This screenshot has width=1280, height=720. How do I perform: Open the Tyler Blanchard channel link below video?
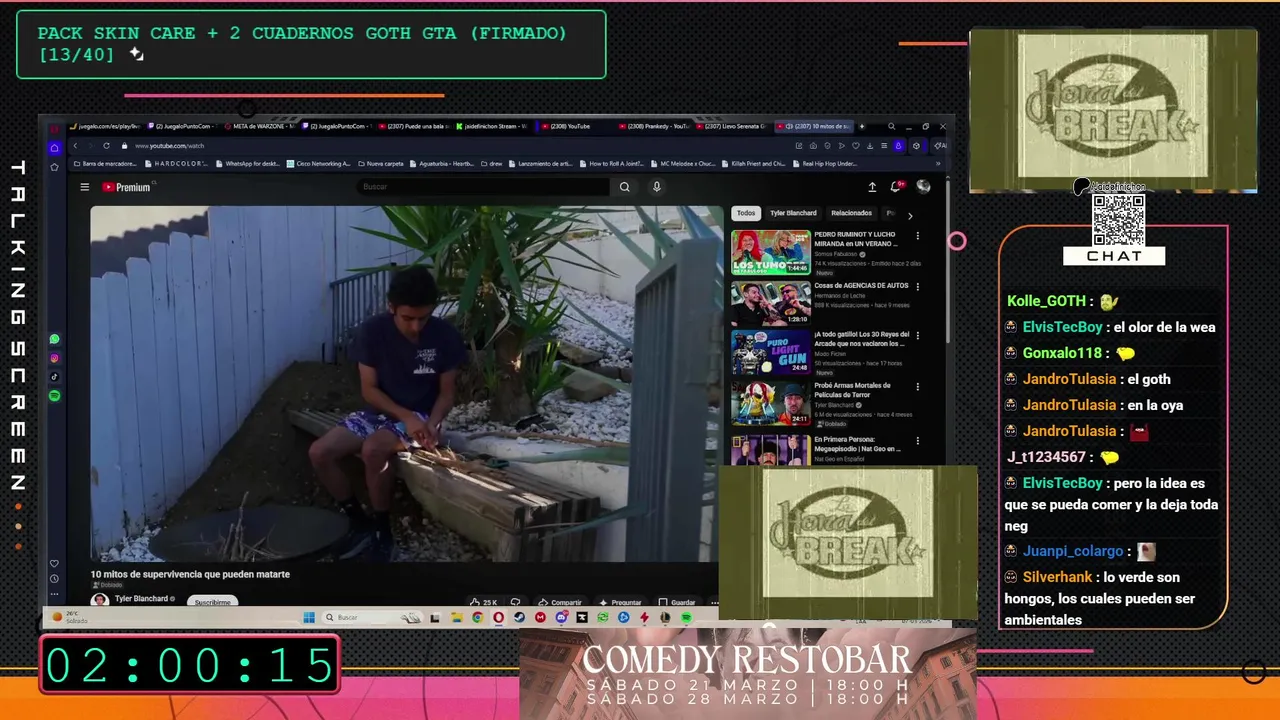(141, 599)
